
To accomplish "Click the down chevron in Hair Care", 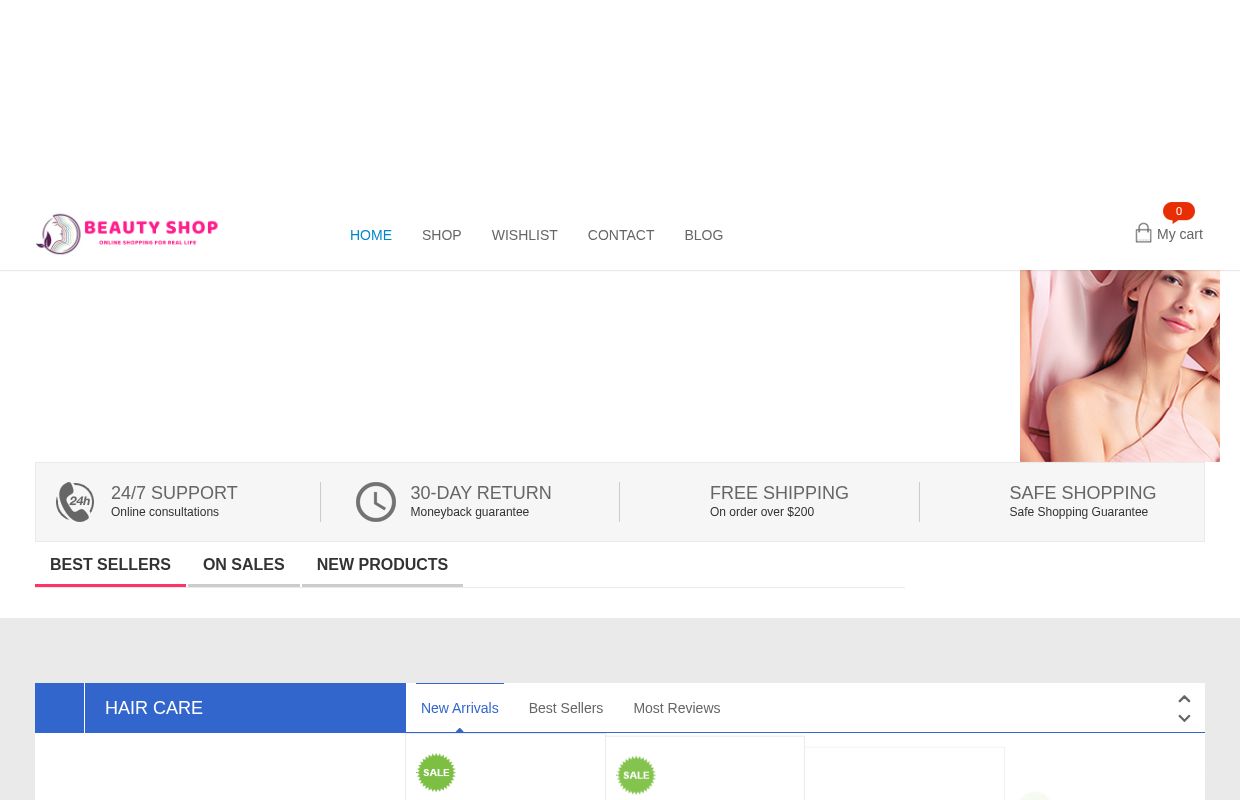I will tap(1184, 718).
